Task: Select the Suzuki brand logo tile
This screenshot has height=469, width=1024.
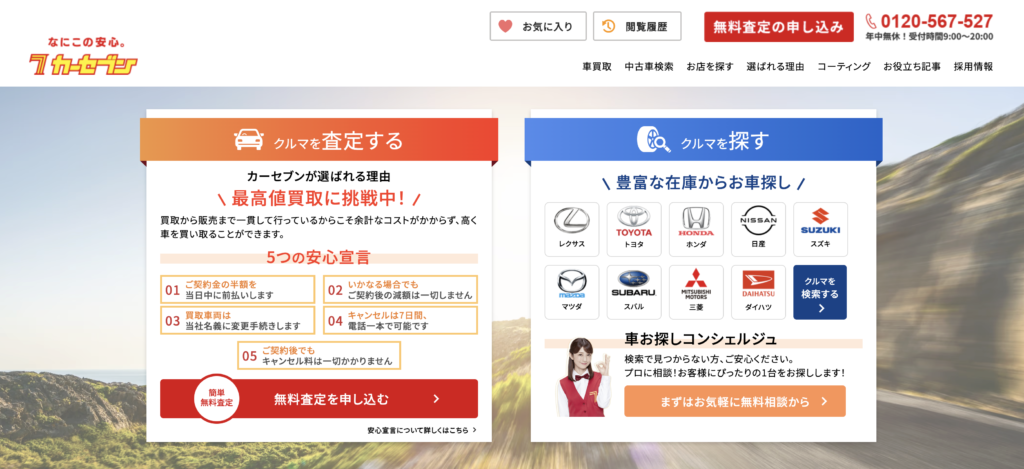Action: click(820, 229)
